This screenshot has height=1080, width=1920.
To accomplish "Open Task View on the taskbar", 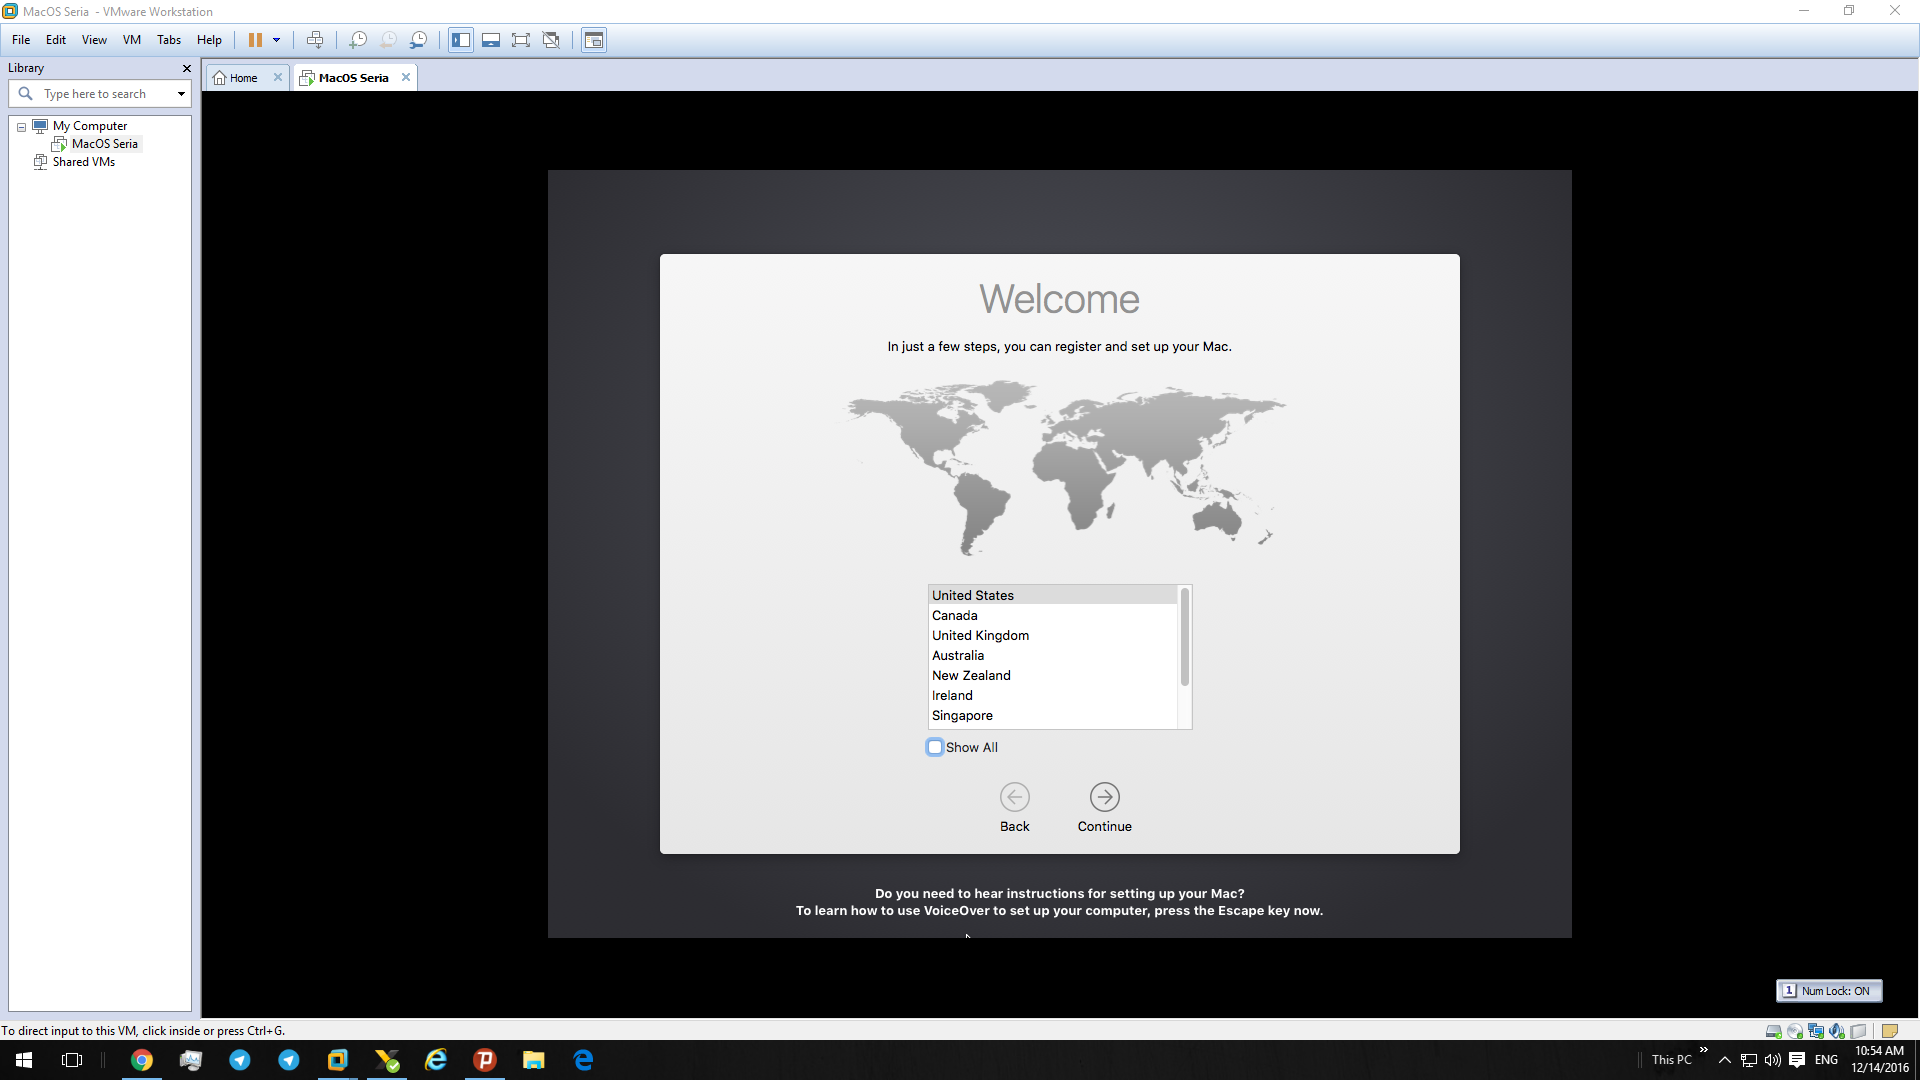I will pos(72,1060).
